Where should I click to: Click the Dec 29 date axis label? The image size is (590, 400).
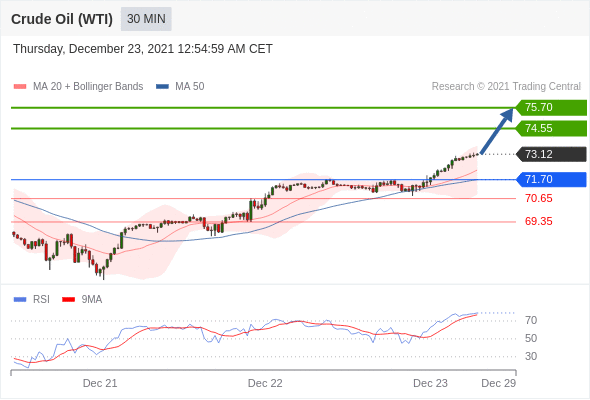(499, 383)
